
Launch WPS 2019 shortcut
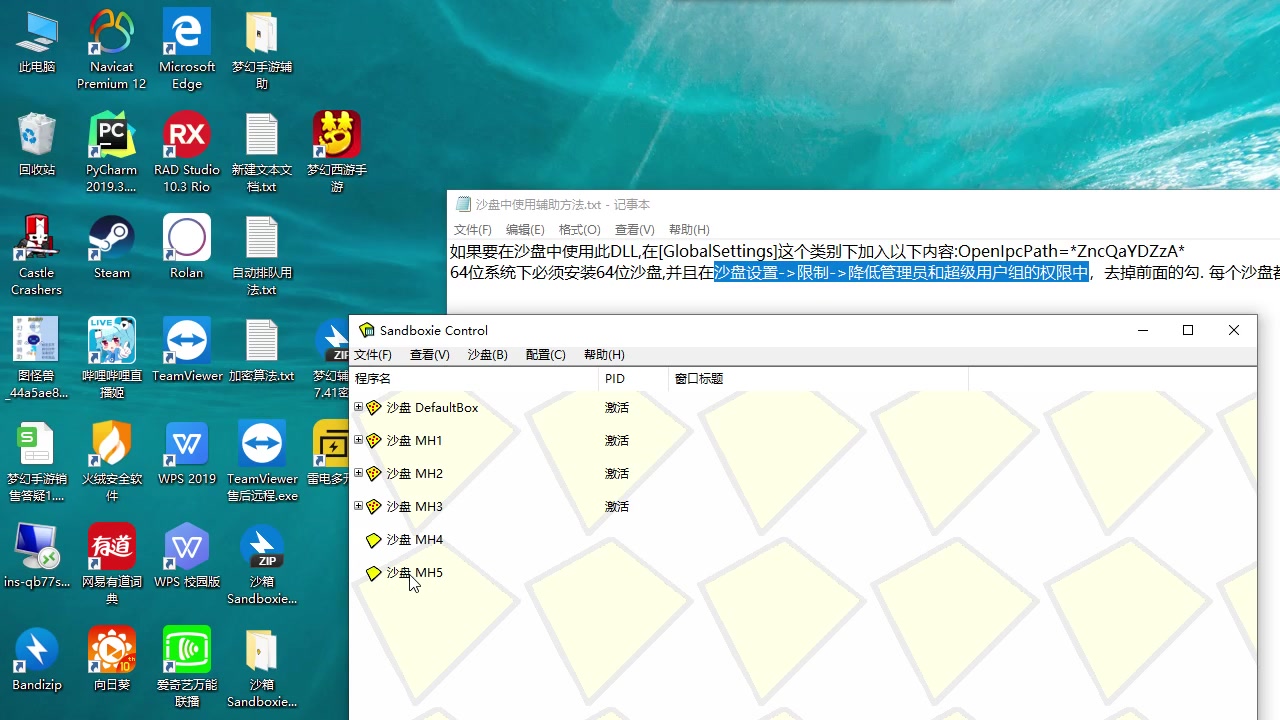187,454
